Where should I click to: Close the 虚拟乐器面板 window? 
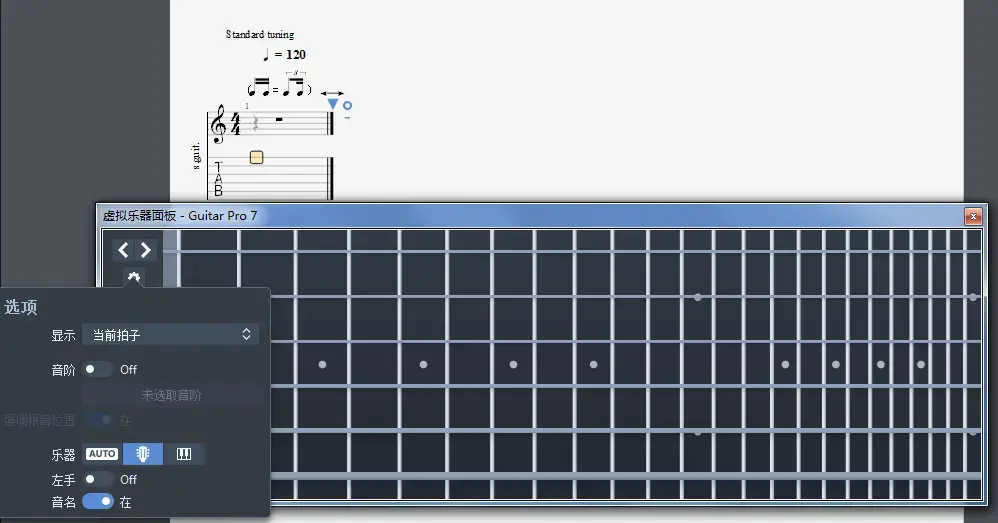click(973, 217)
